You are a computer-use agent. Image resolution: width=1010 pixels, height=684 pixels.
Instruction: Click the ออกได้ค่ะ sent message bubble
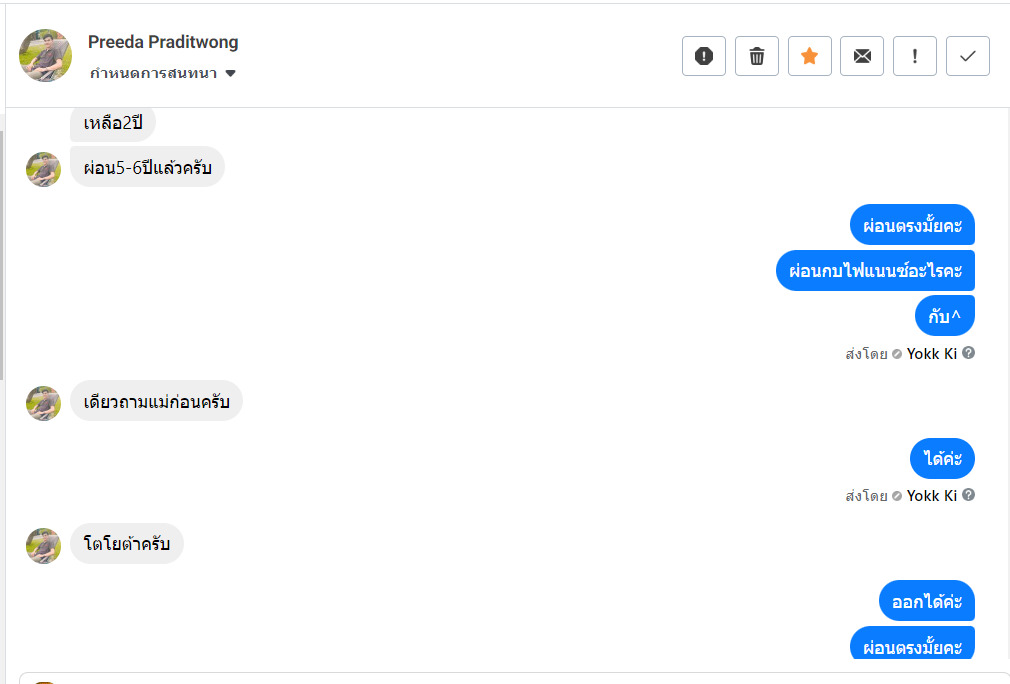pos(927,601)
